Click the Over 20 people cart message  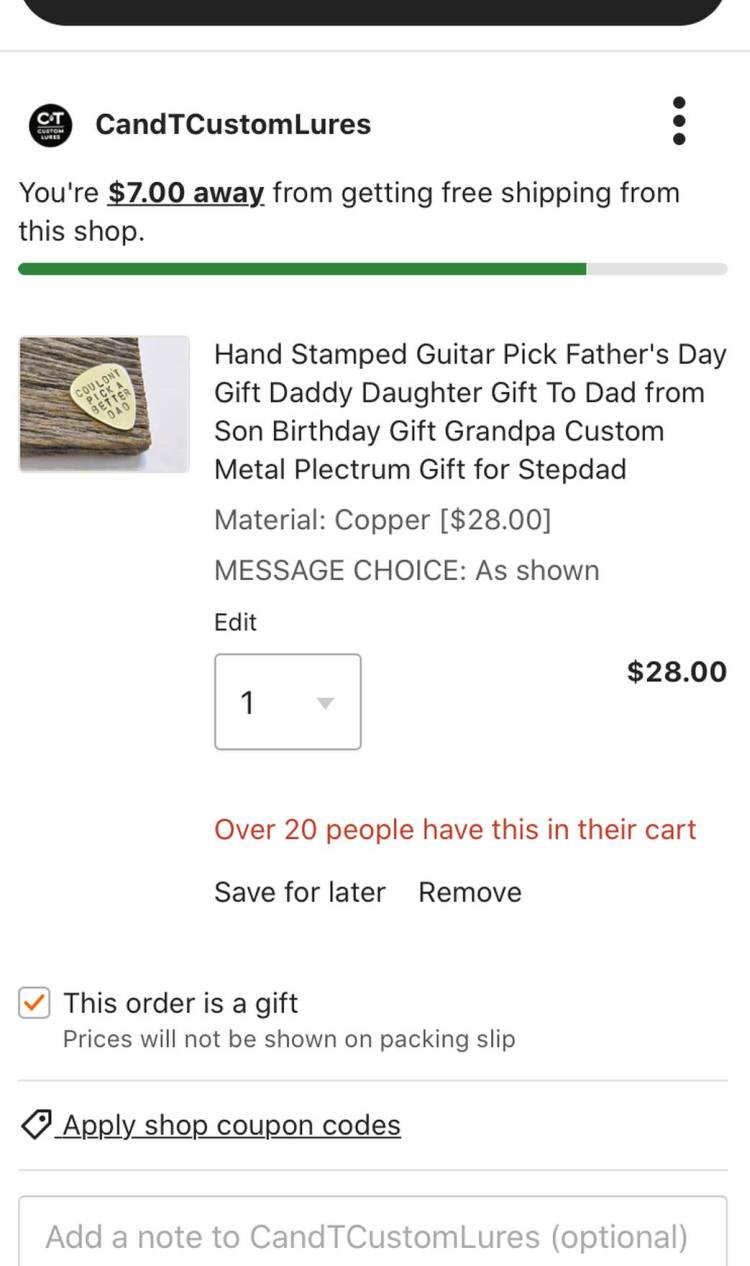click(x=455, y=829)
